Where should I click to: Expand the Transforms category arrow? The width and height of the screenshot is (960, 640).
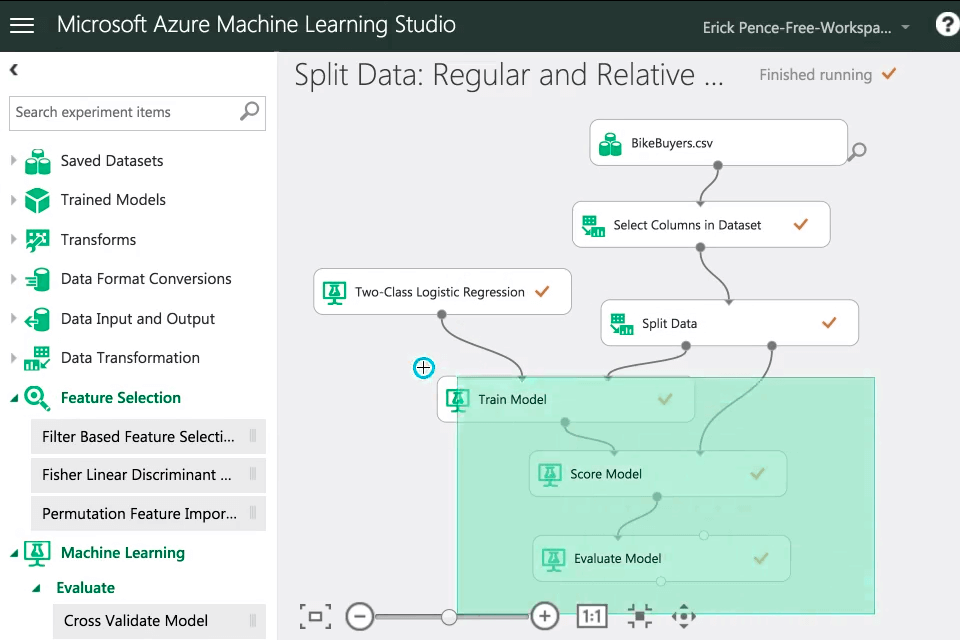(13, 239)
